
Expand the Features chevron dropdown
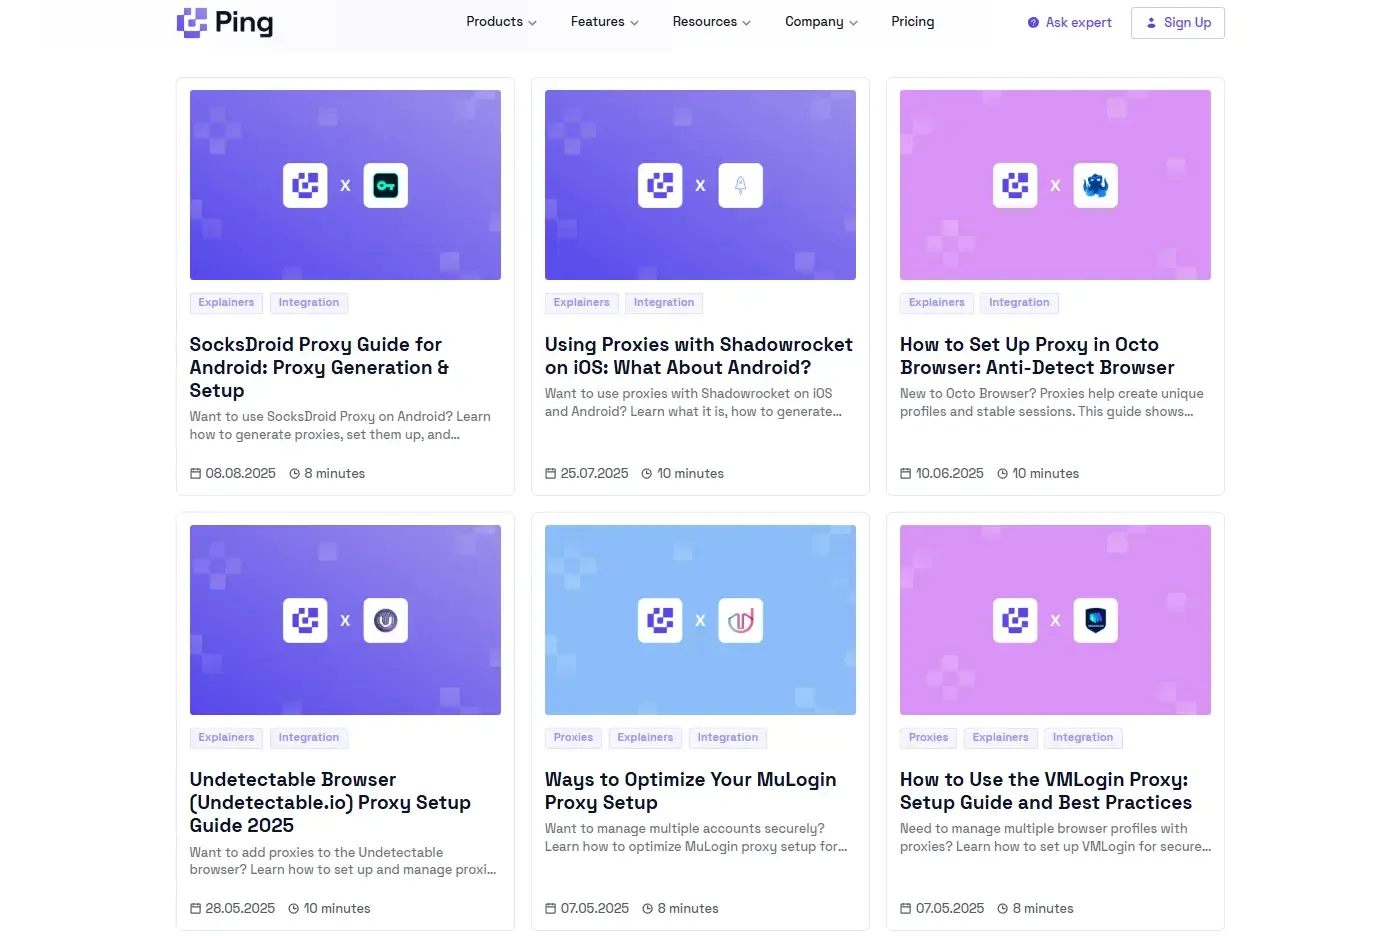[634, 23]
